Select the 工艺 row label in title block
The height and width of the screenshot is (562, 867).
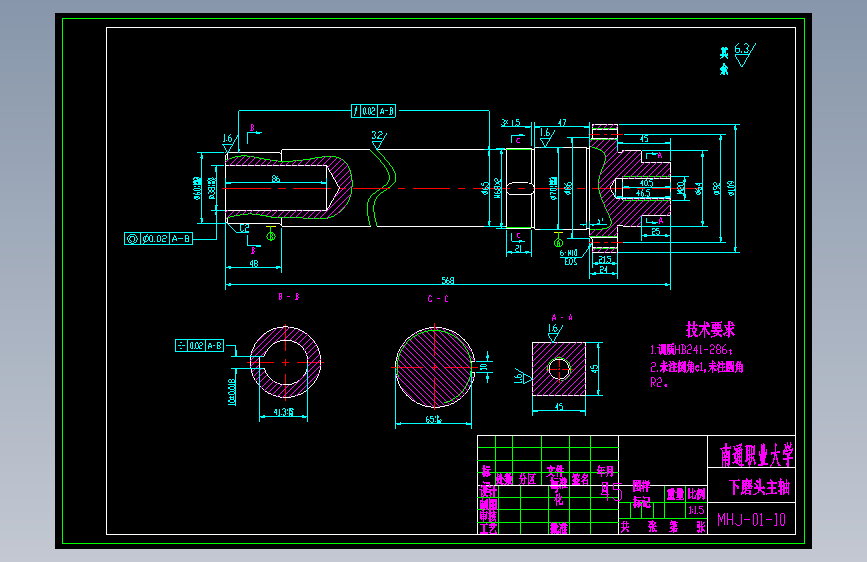(x=488, y=528)
